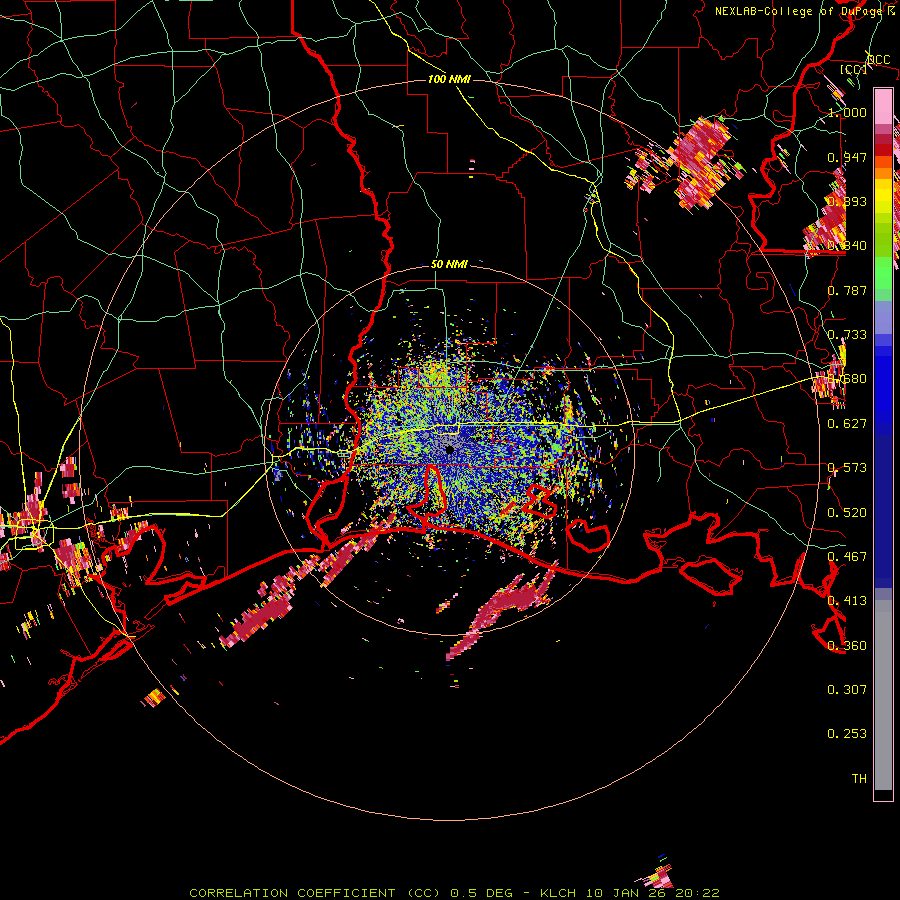900x900 pixels.
Task: Select the 0.733 scale value
Action: 847,335
